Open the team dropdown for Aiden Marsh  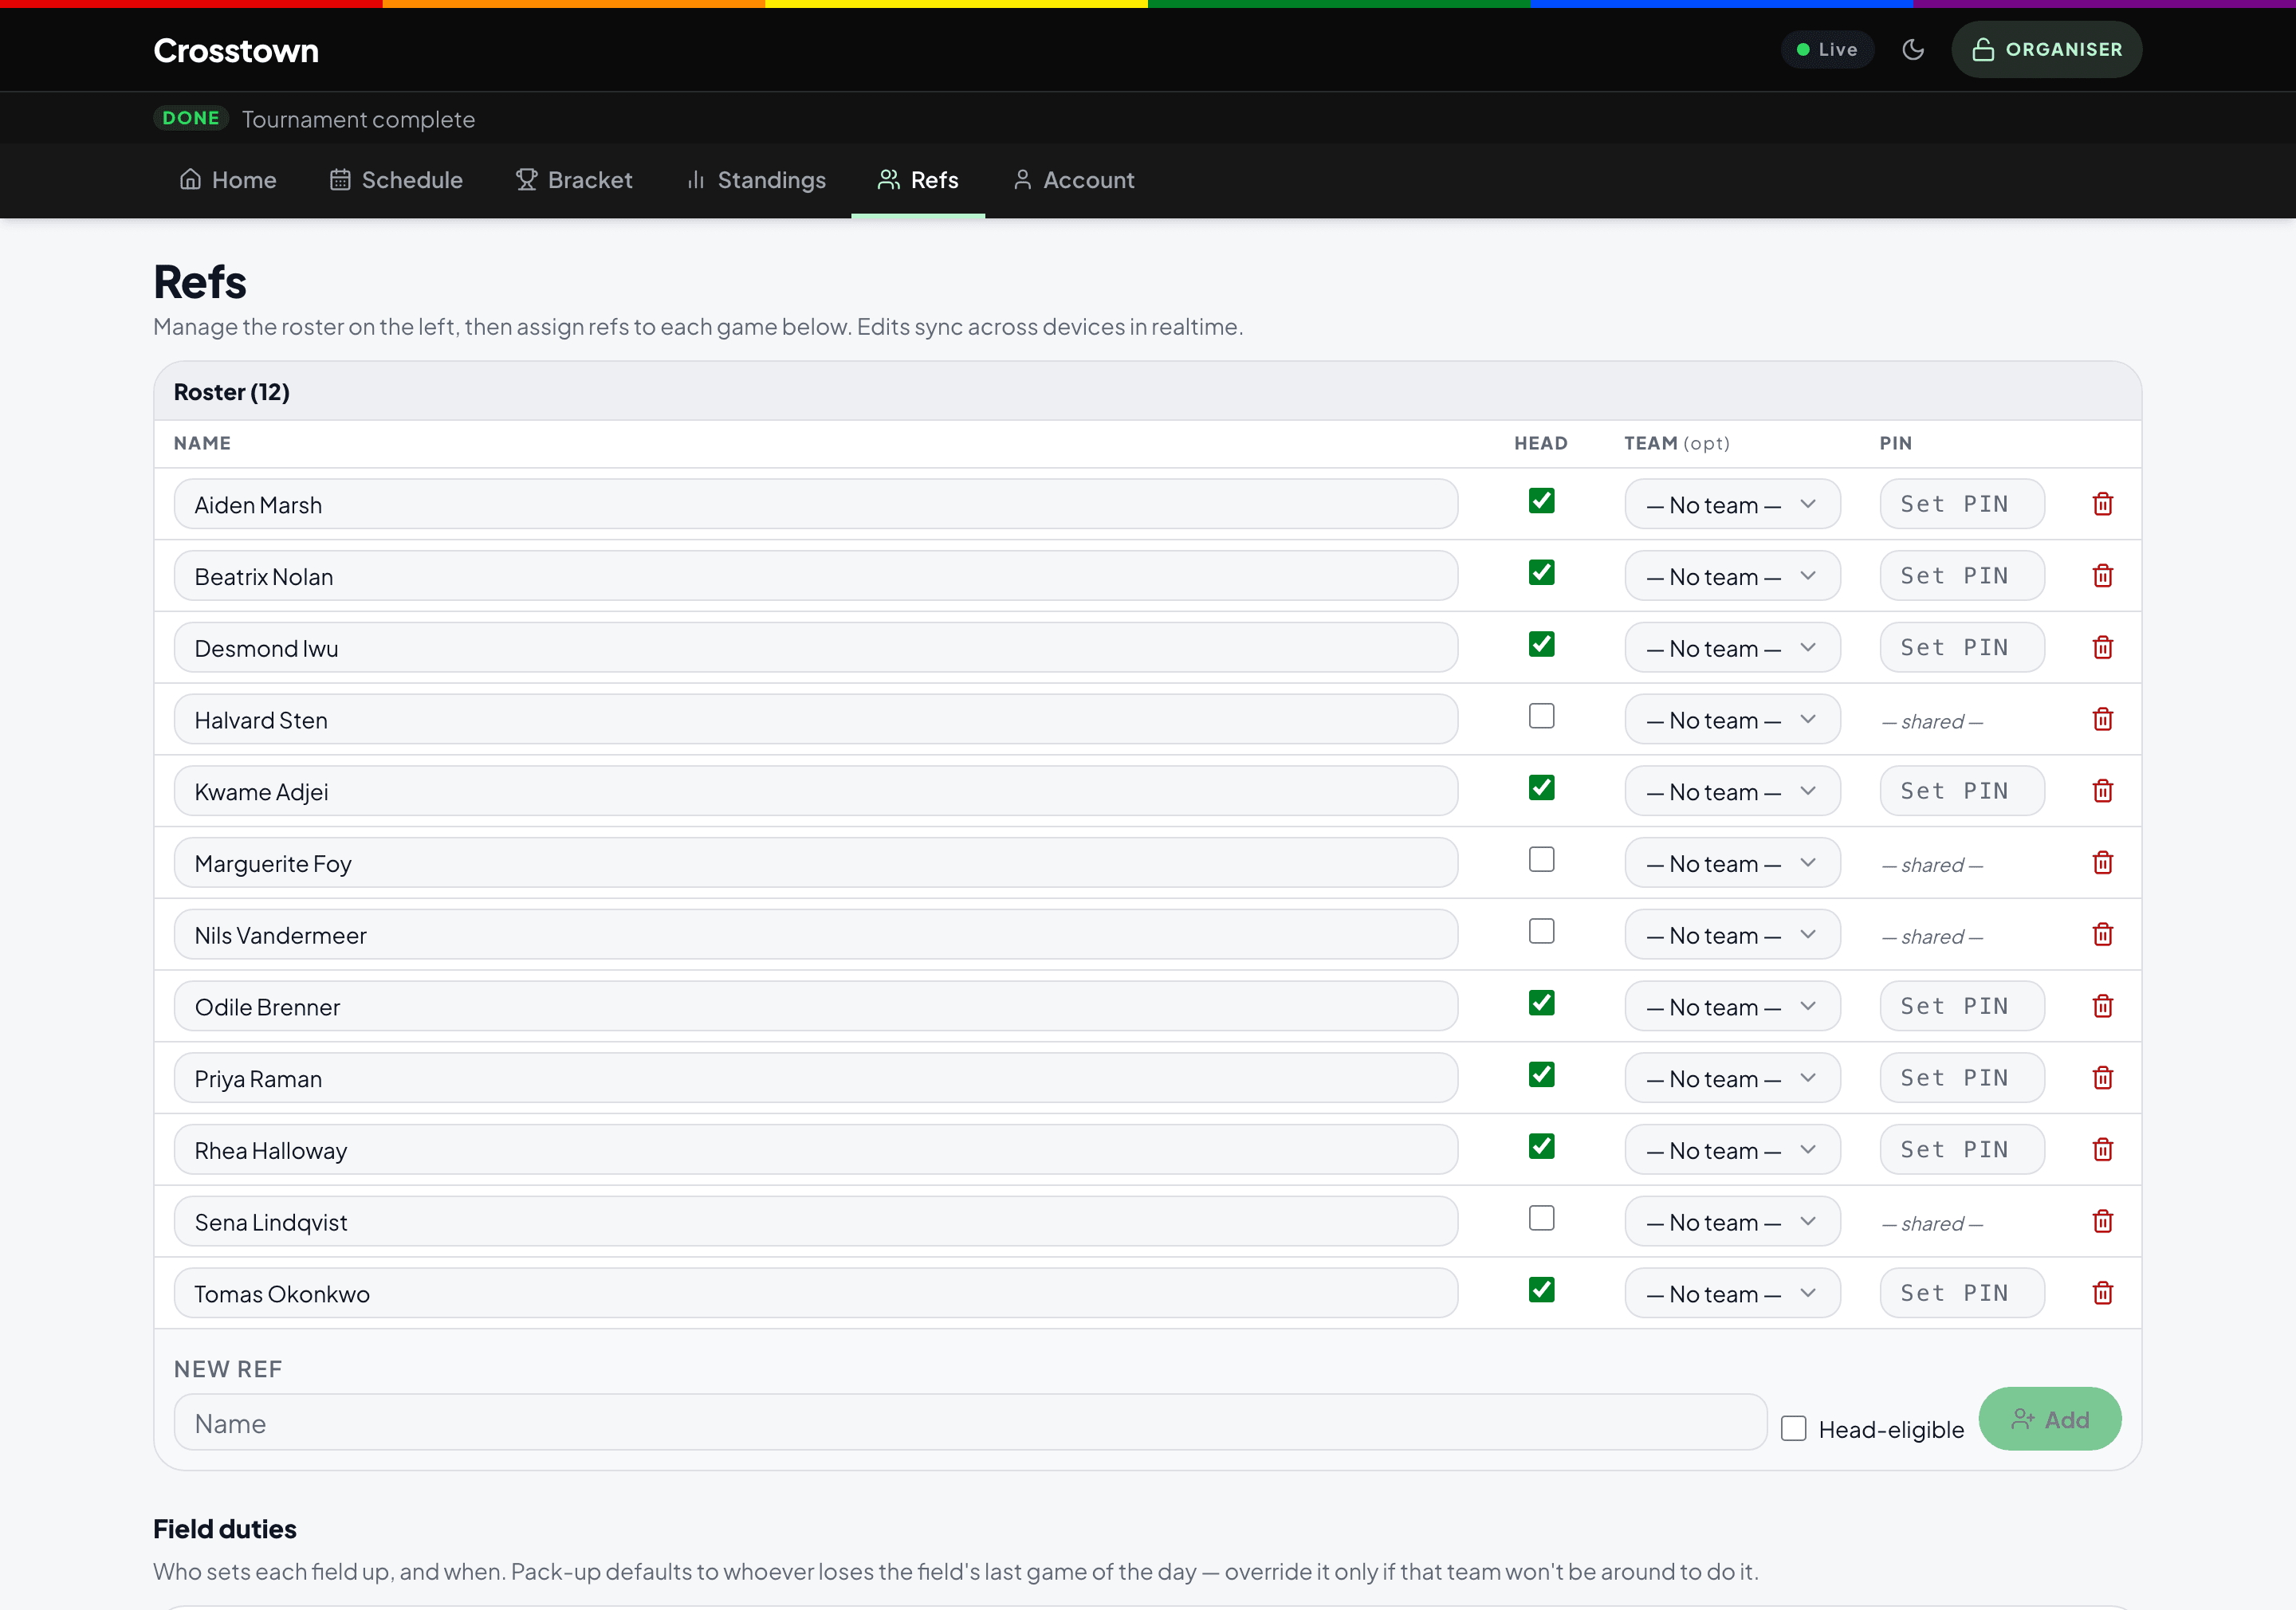point(1732,504)
